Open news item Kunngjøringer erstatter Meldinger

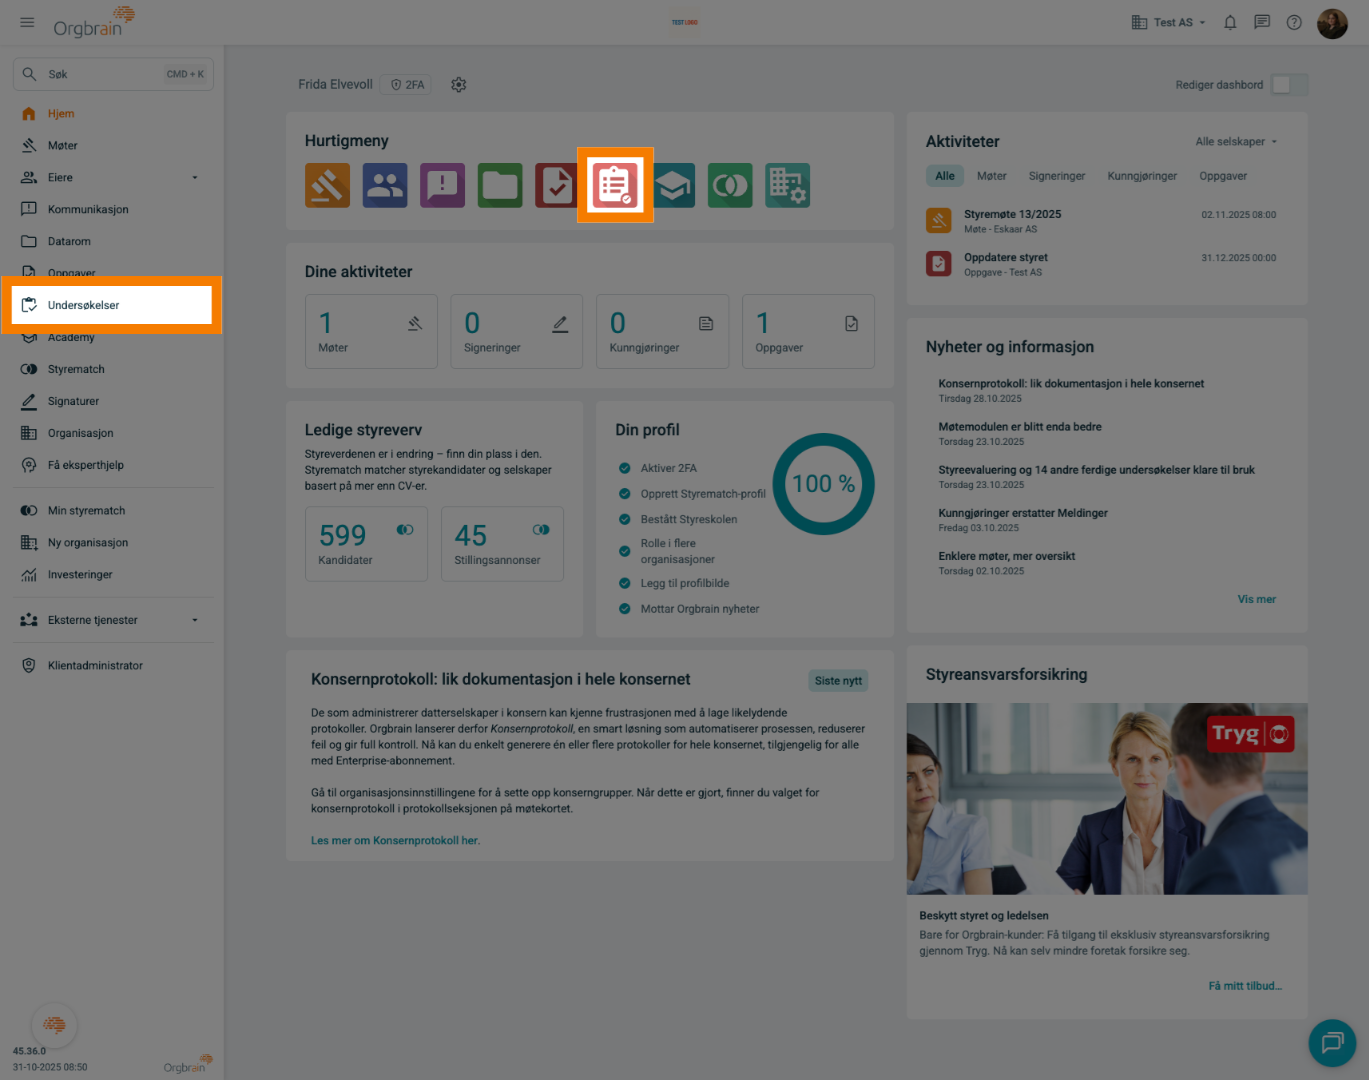point(1023,513)
